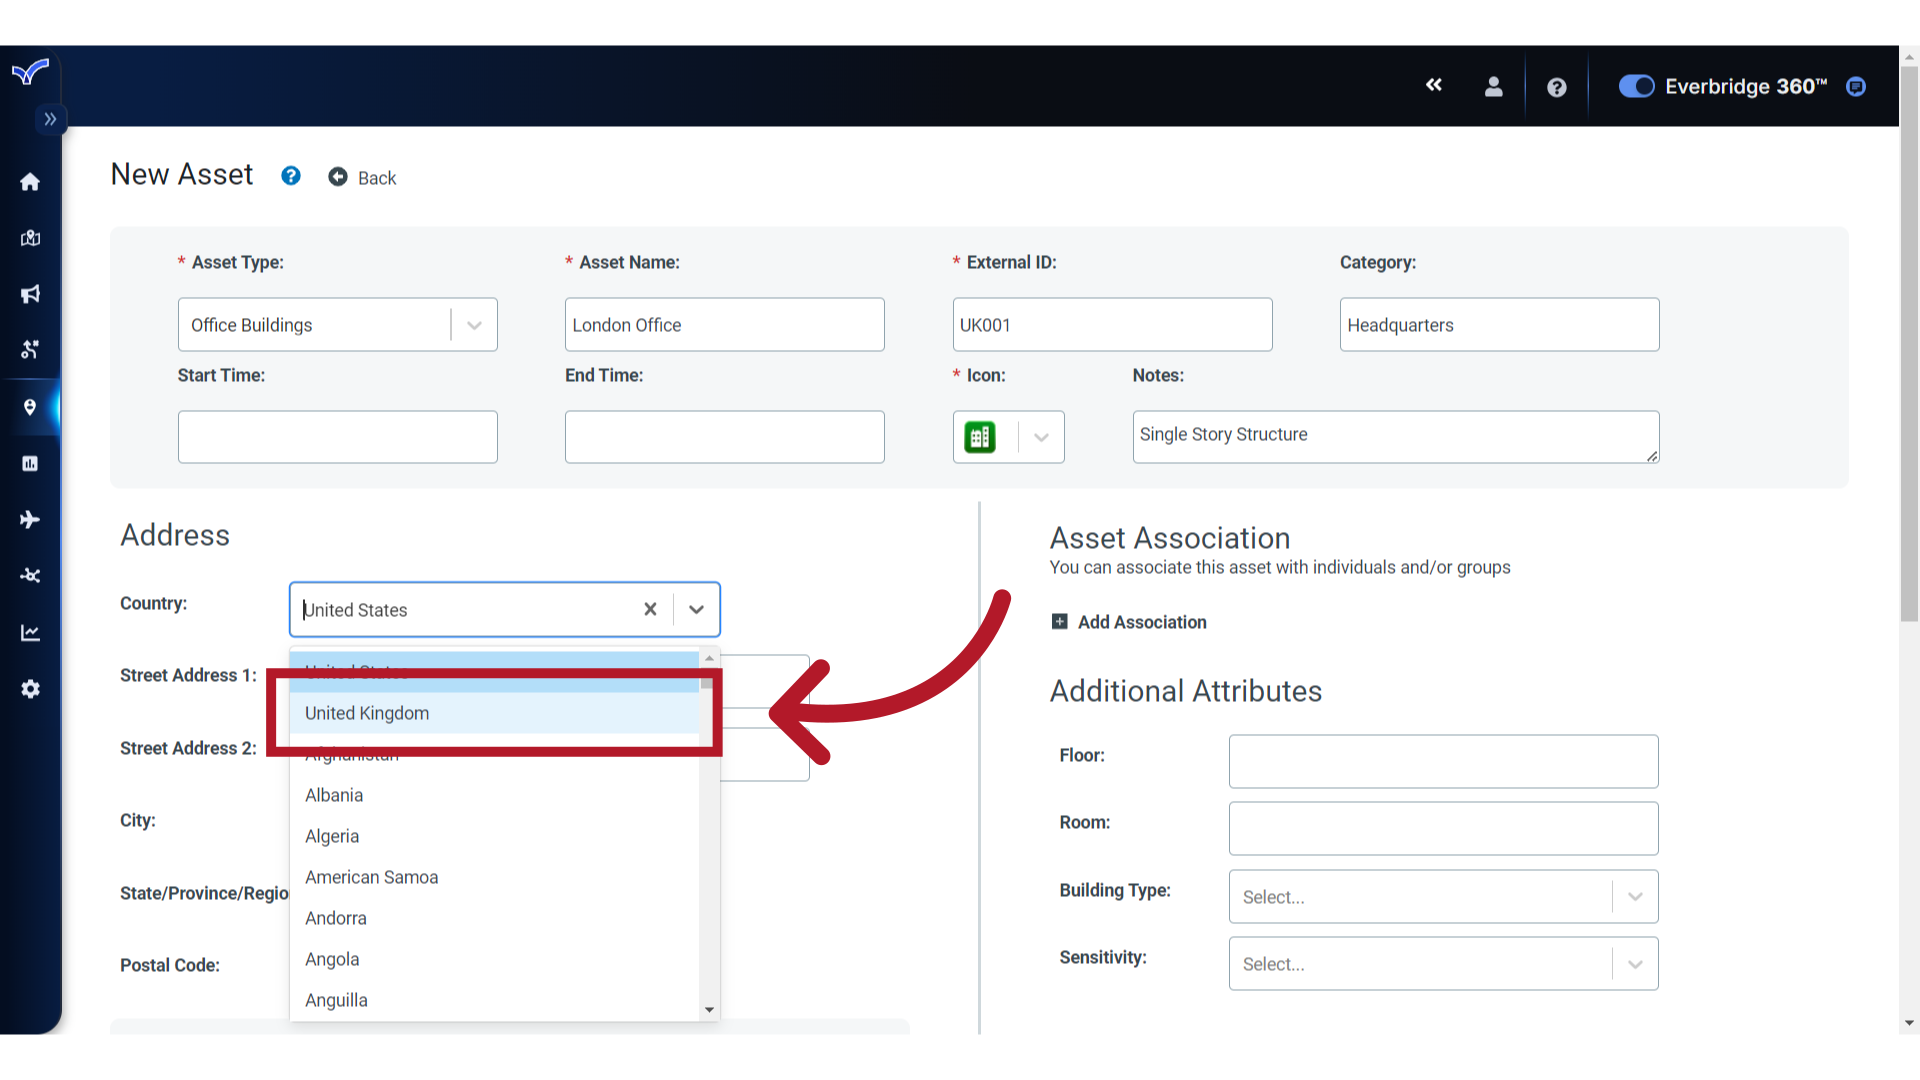
Task: Click the End Time field
Action: 725,437
